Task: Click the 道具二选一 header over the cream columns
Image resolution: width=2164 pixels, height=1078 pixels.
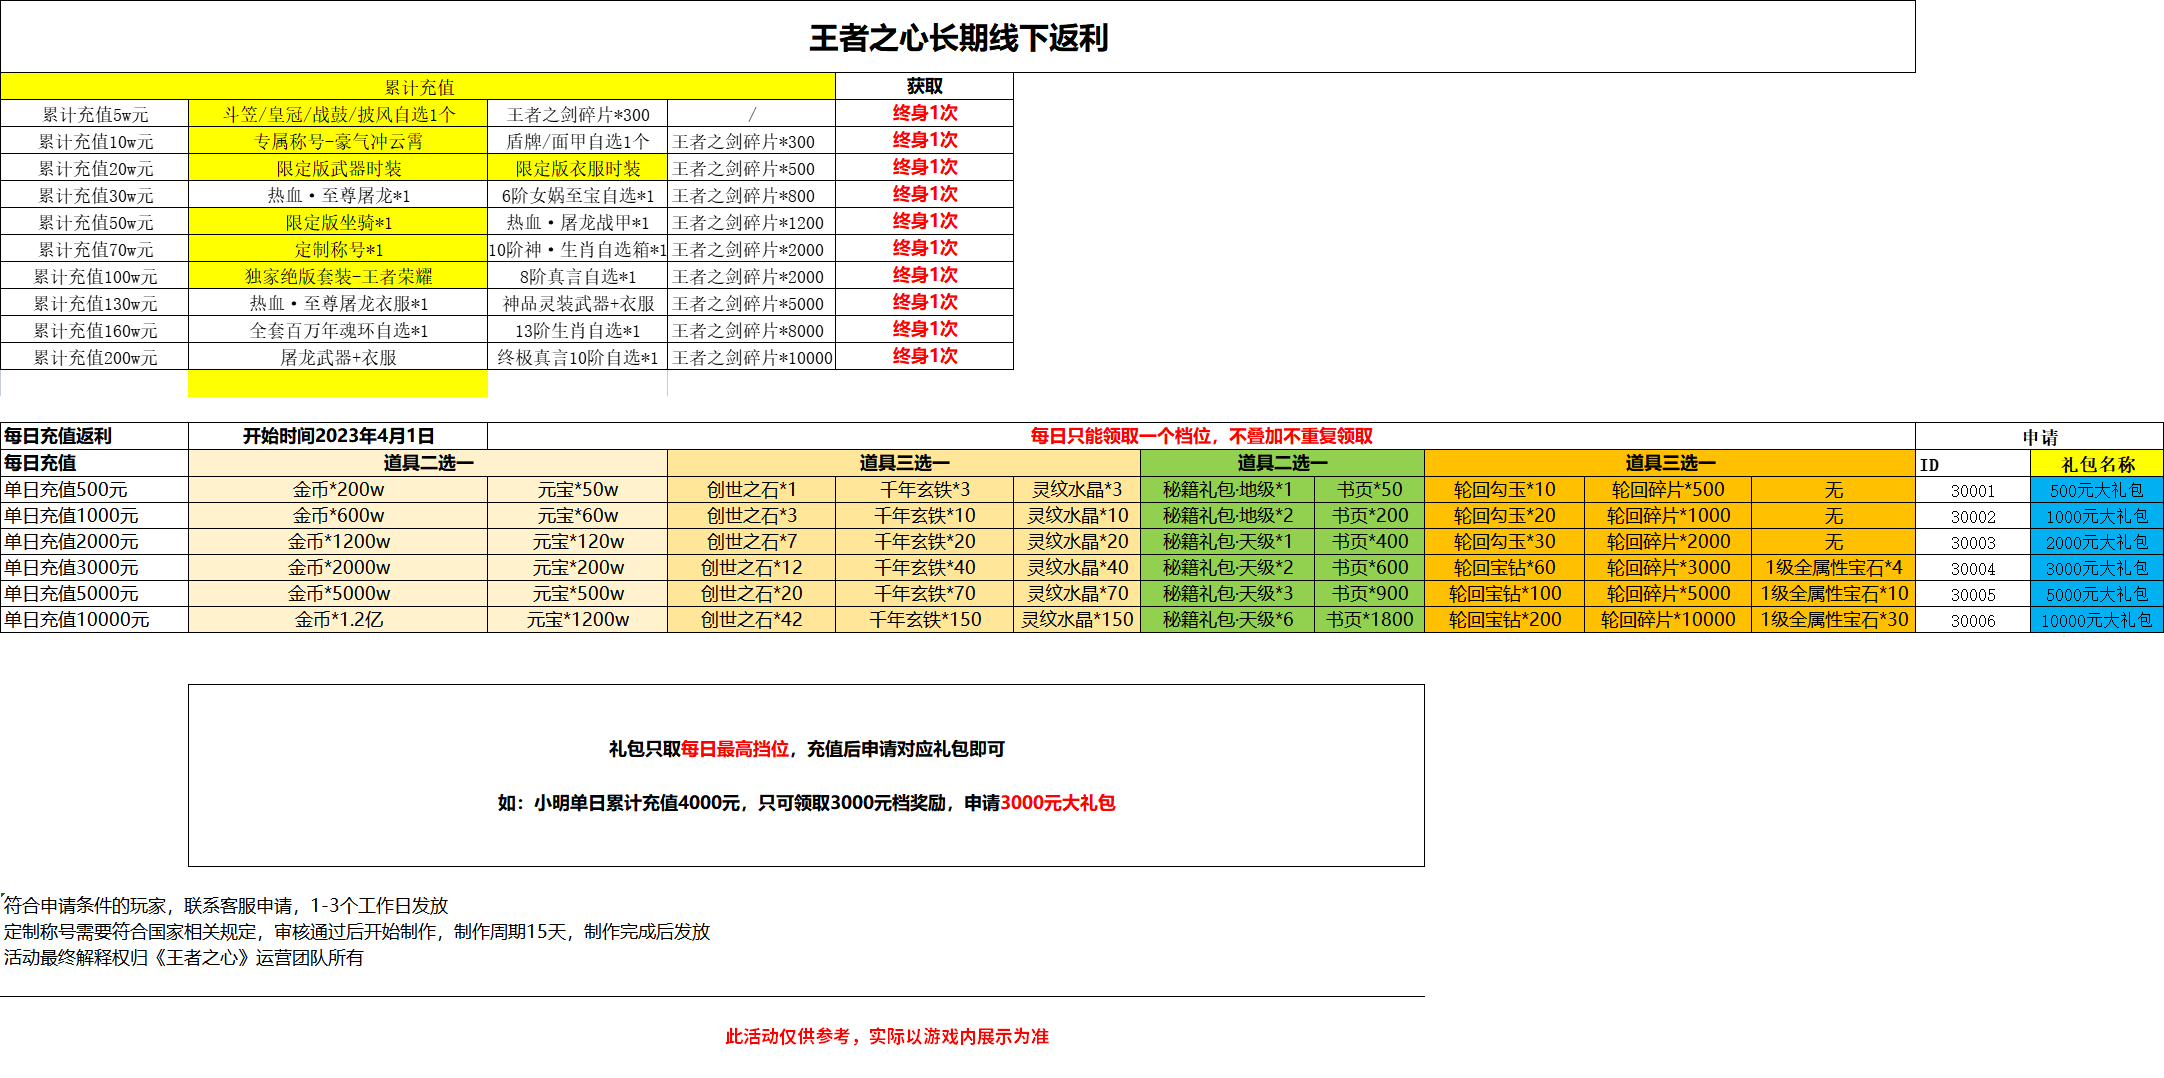Action: 428,463
